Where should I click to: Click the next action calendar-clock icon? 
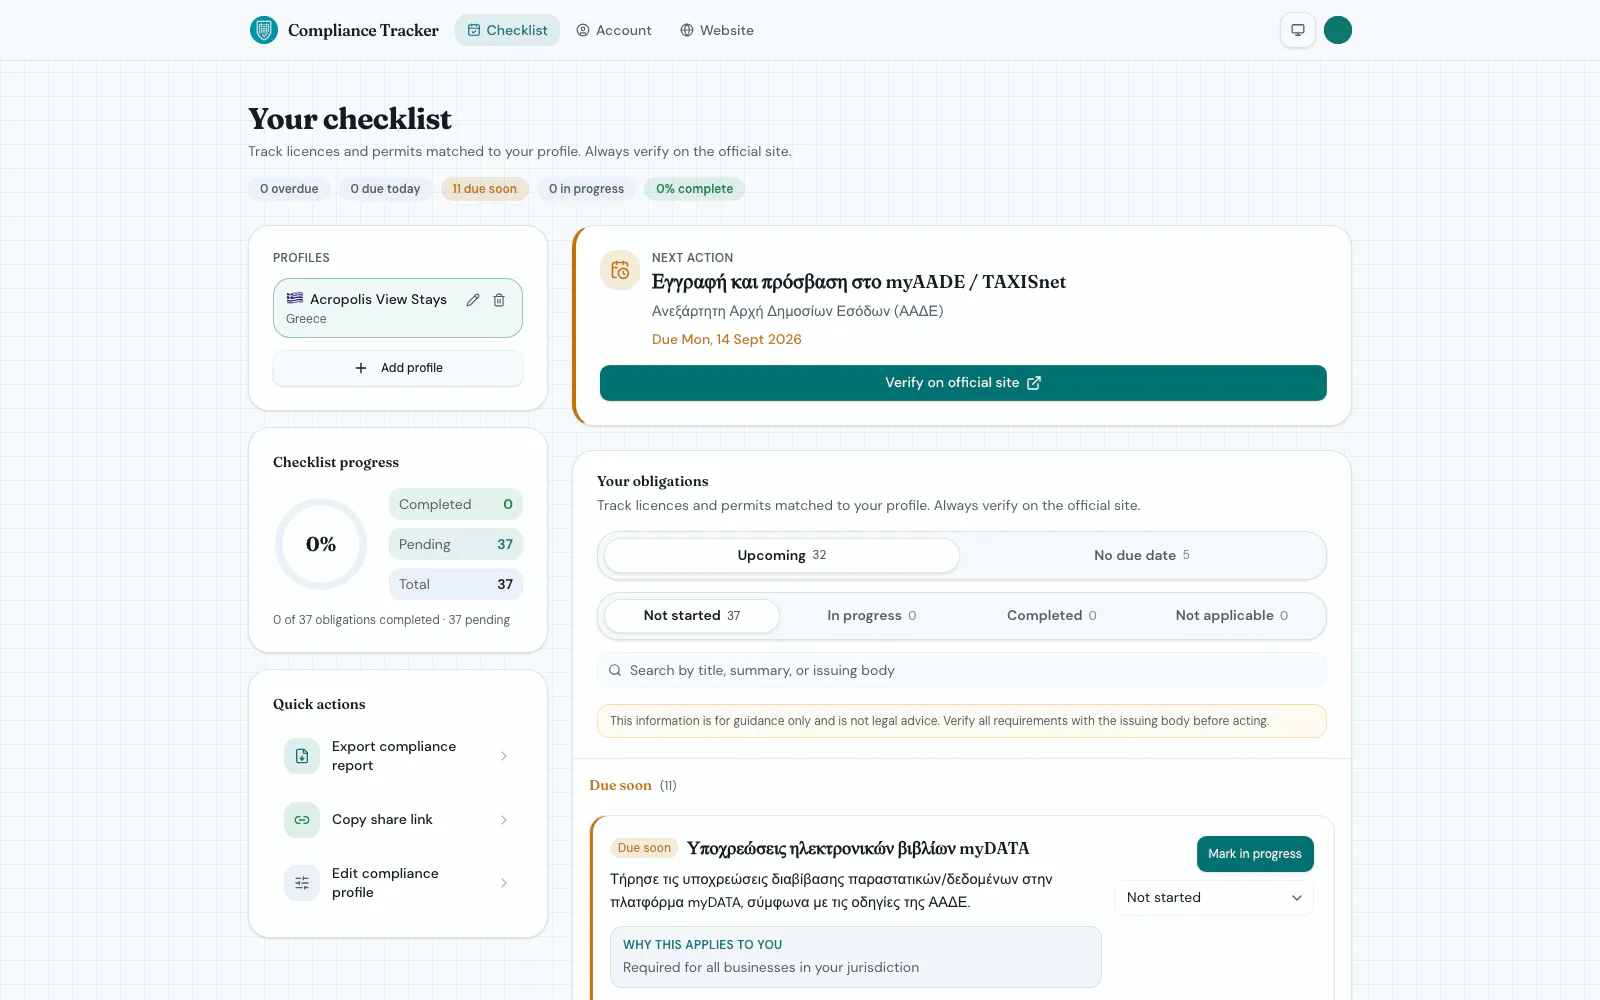pos(620,270)
